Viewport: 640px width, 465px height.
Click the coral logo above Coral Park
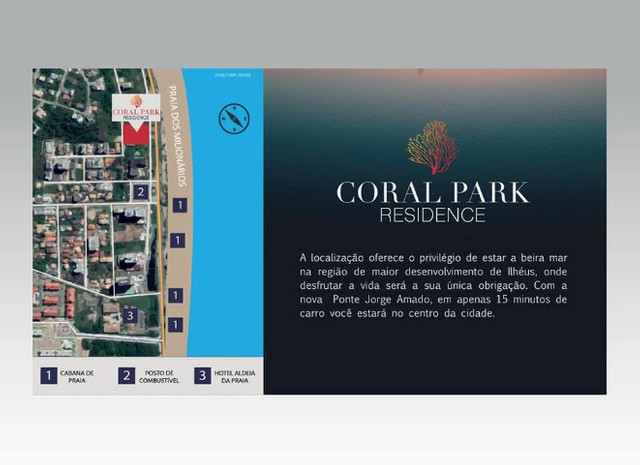point(433,147)
